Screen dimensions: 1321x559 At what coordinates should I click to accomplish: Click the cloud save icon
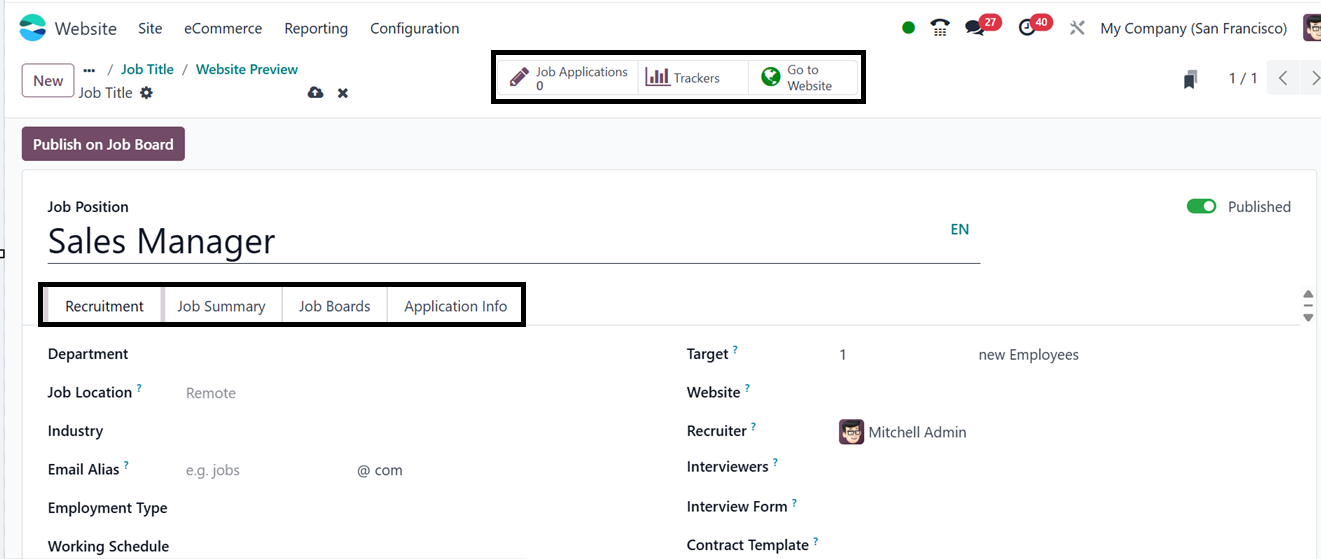click(316, 93)
